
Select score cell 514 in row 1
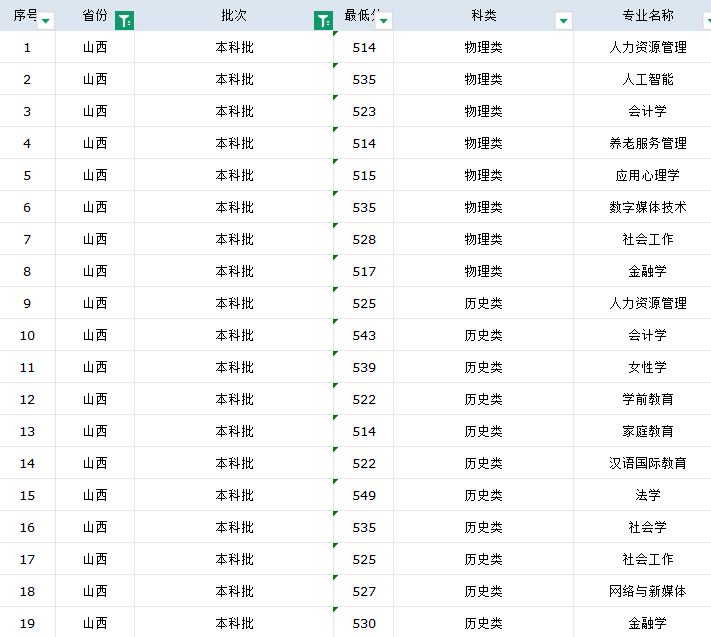click(x=364, y=47)
